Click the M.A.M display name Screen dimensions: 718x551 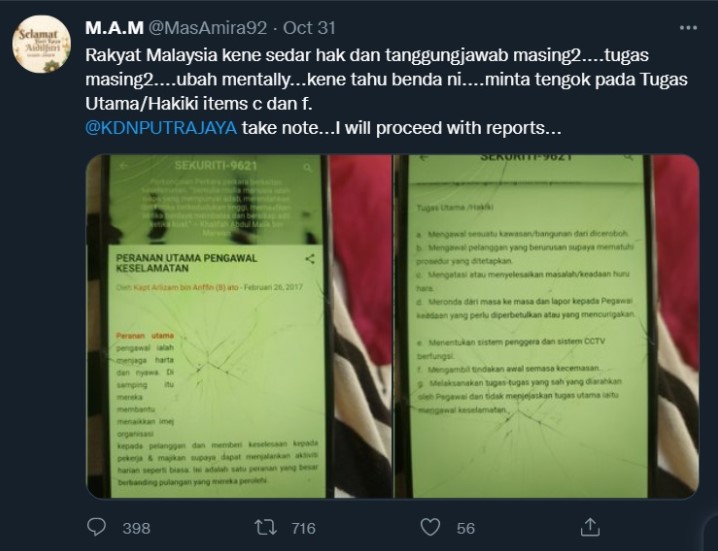pos(114,28)
